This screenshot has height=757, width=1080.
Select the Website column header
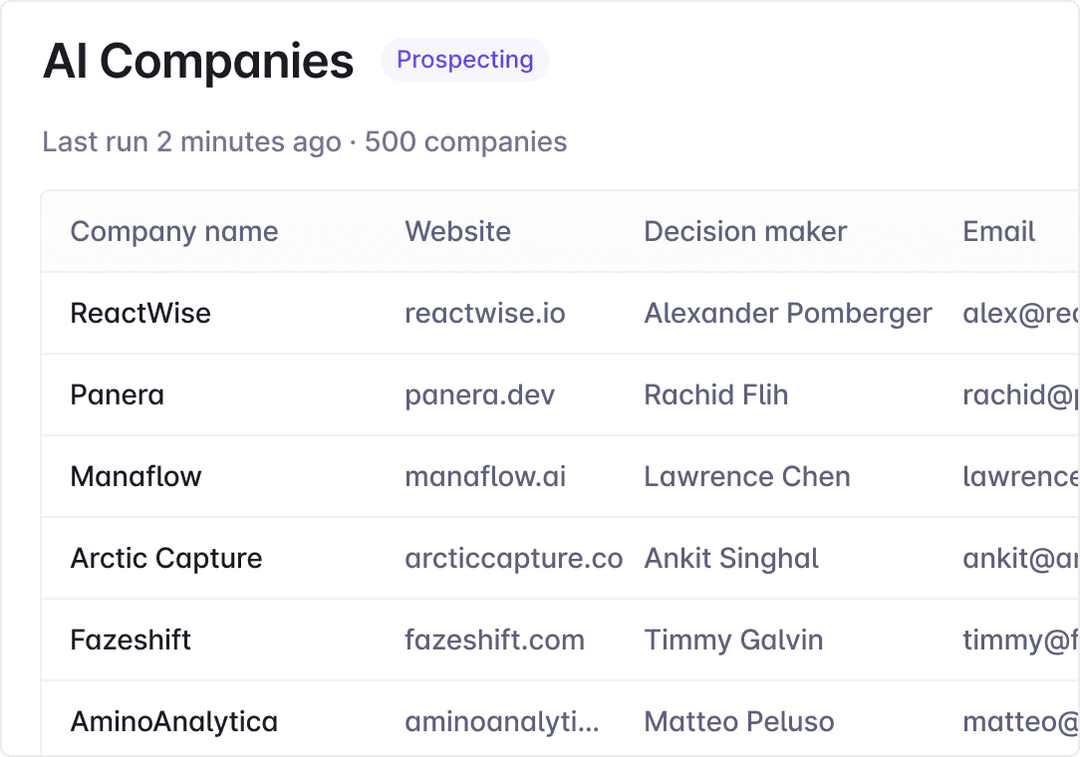coord(457,231)
